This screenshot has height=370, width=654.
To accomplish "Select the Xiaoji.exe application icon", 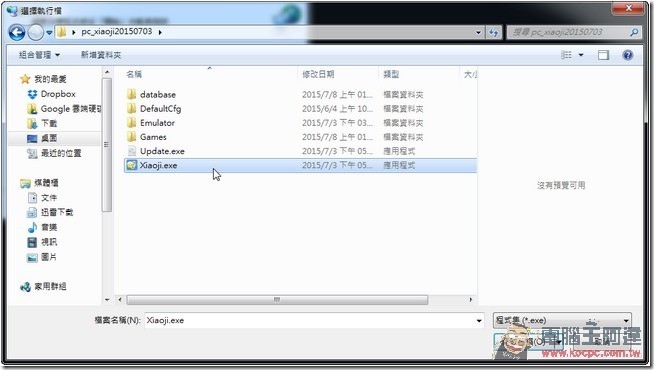I will (132, 165).
